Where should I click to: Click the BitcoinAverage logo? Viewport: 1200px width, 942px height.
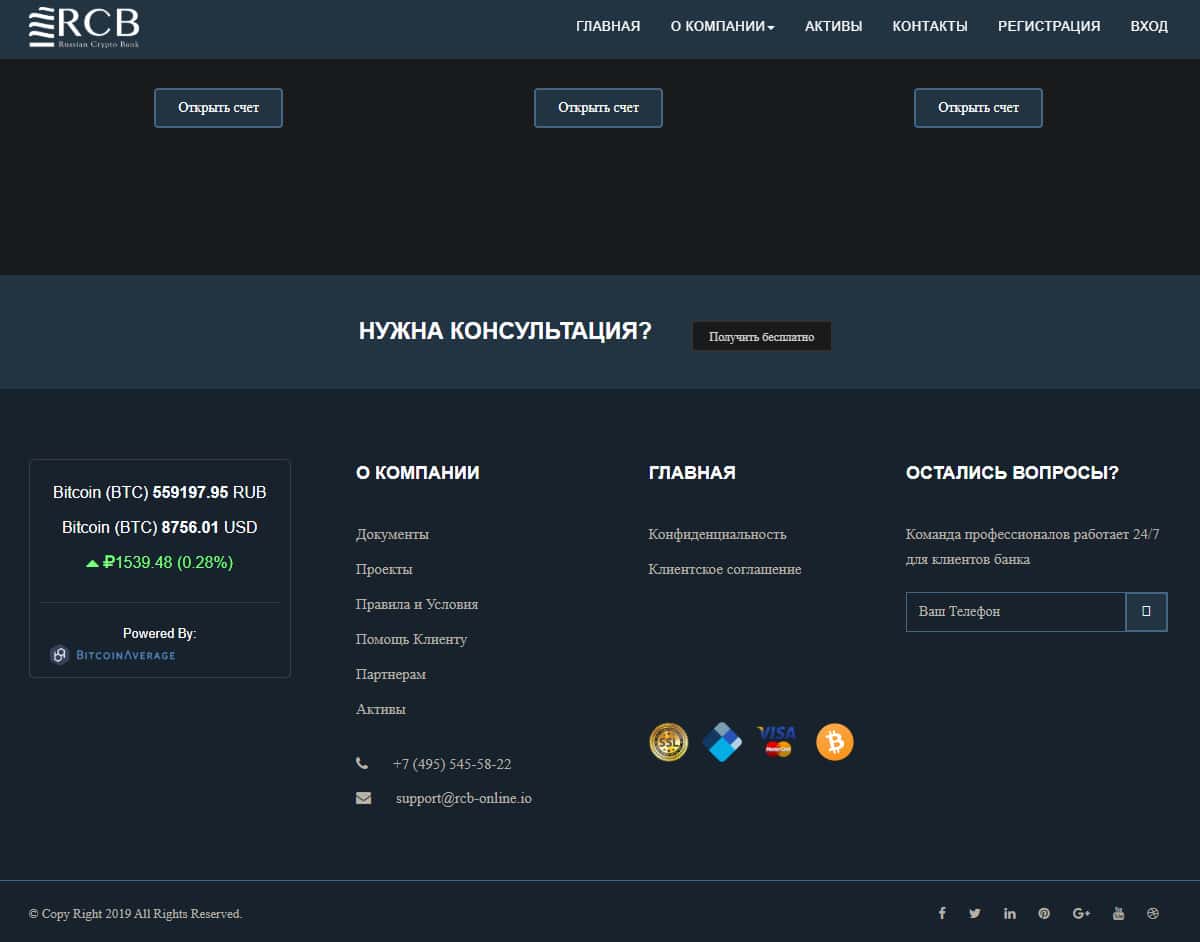coord(113,655)
